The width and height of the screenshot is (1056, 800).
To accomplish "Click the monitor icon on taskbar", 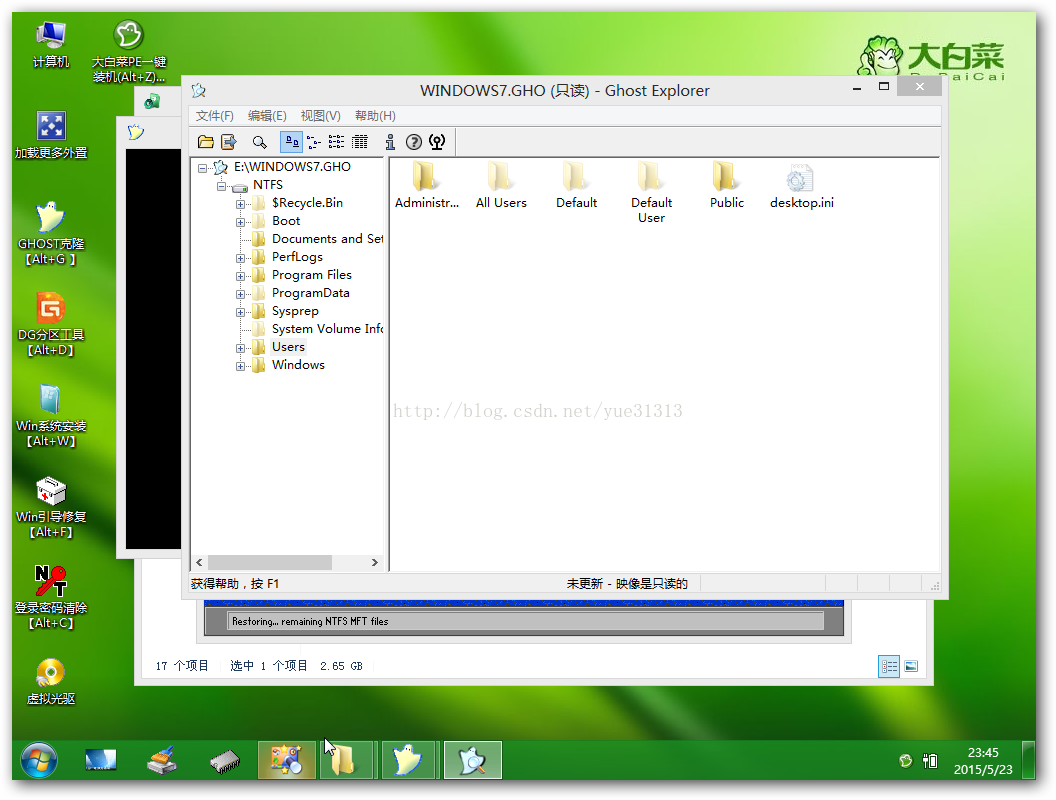I will (x=101, y=761).
